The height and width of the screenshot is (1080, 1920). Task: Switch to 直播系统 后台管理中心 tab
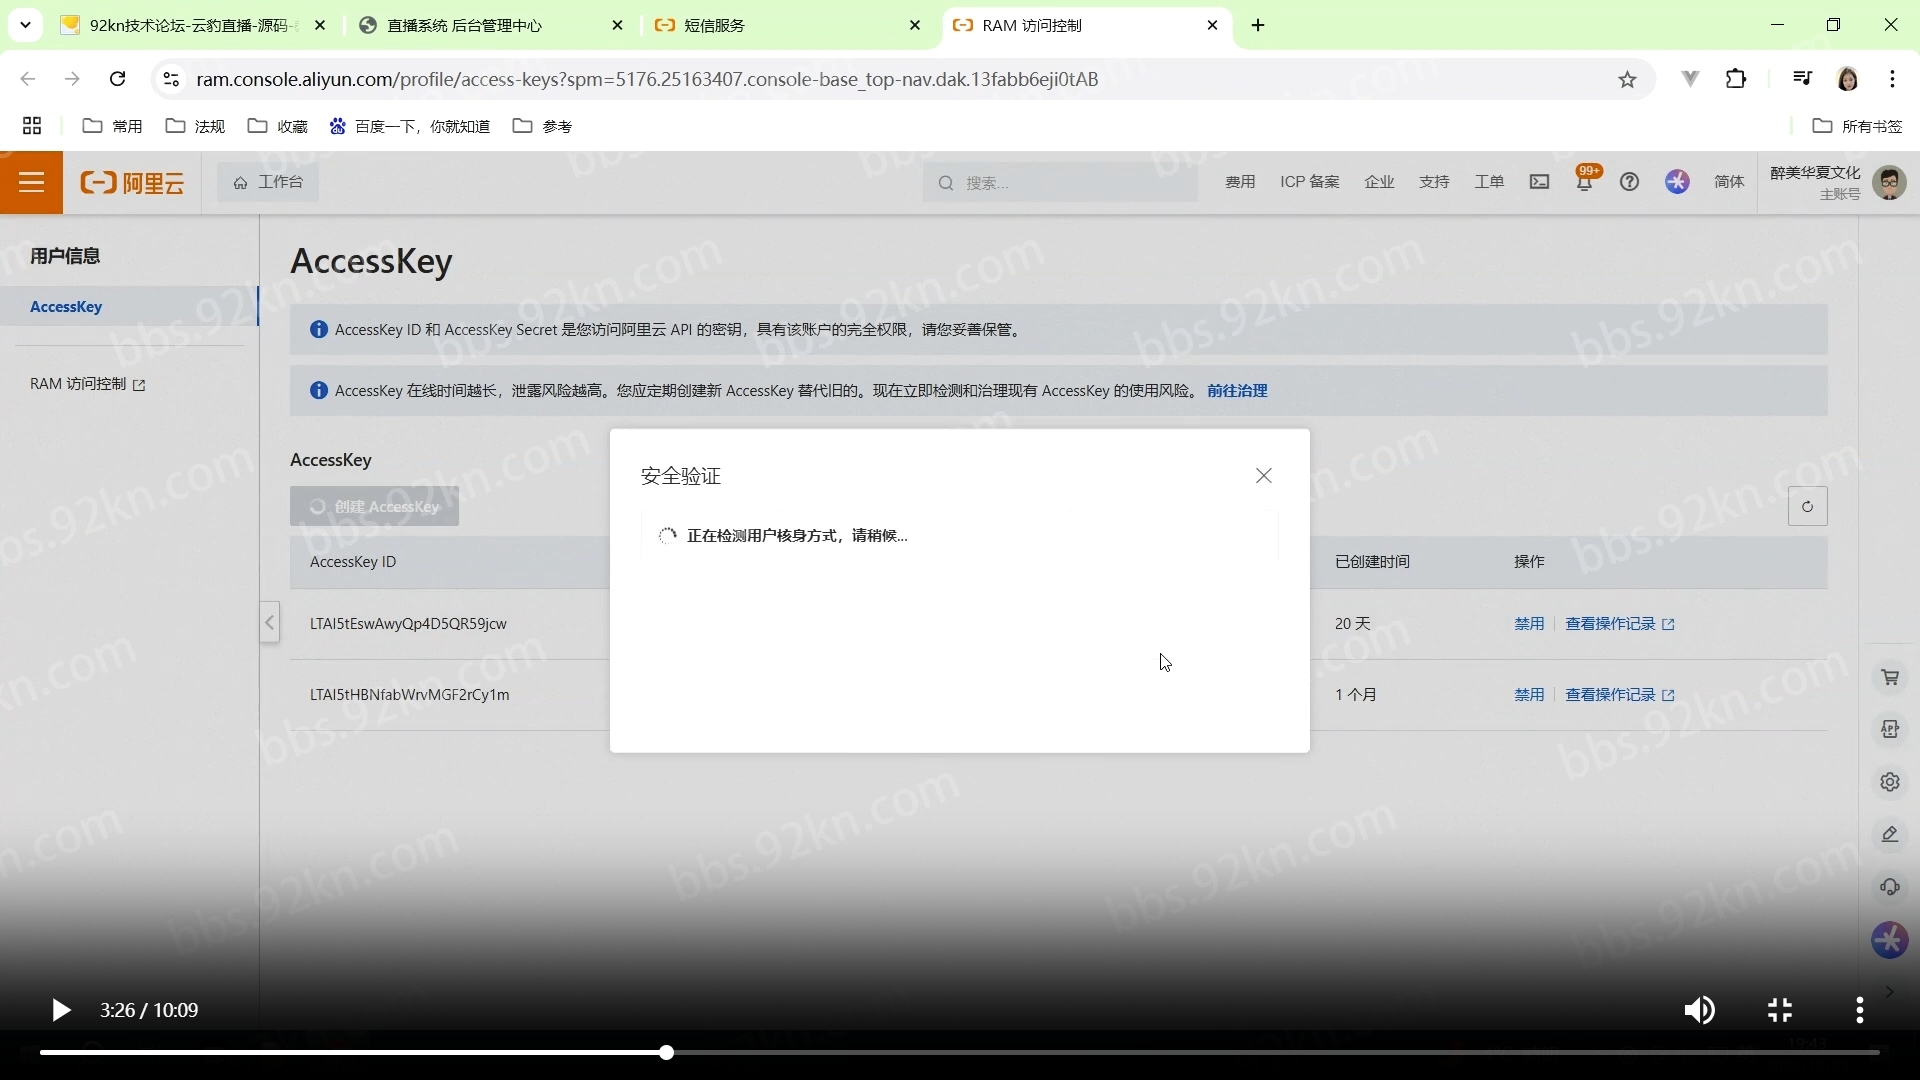[492, 26]
